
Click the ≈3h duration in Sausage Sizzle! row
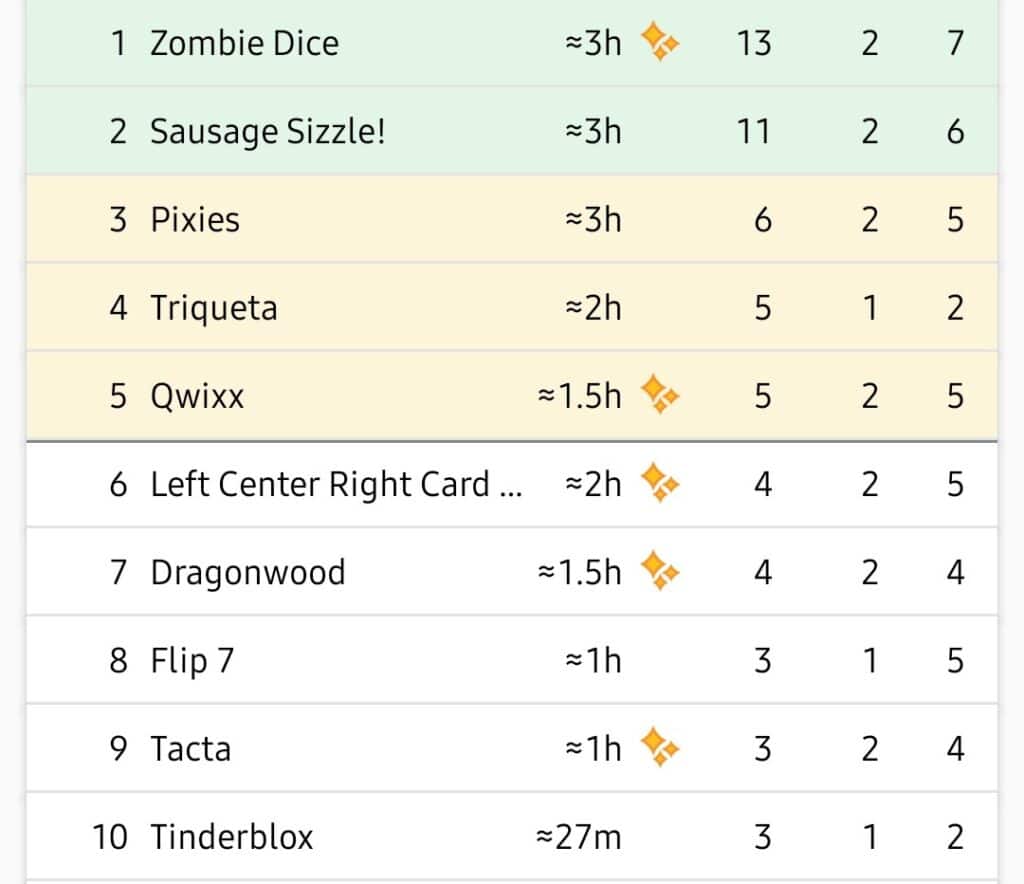(593, 131)
